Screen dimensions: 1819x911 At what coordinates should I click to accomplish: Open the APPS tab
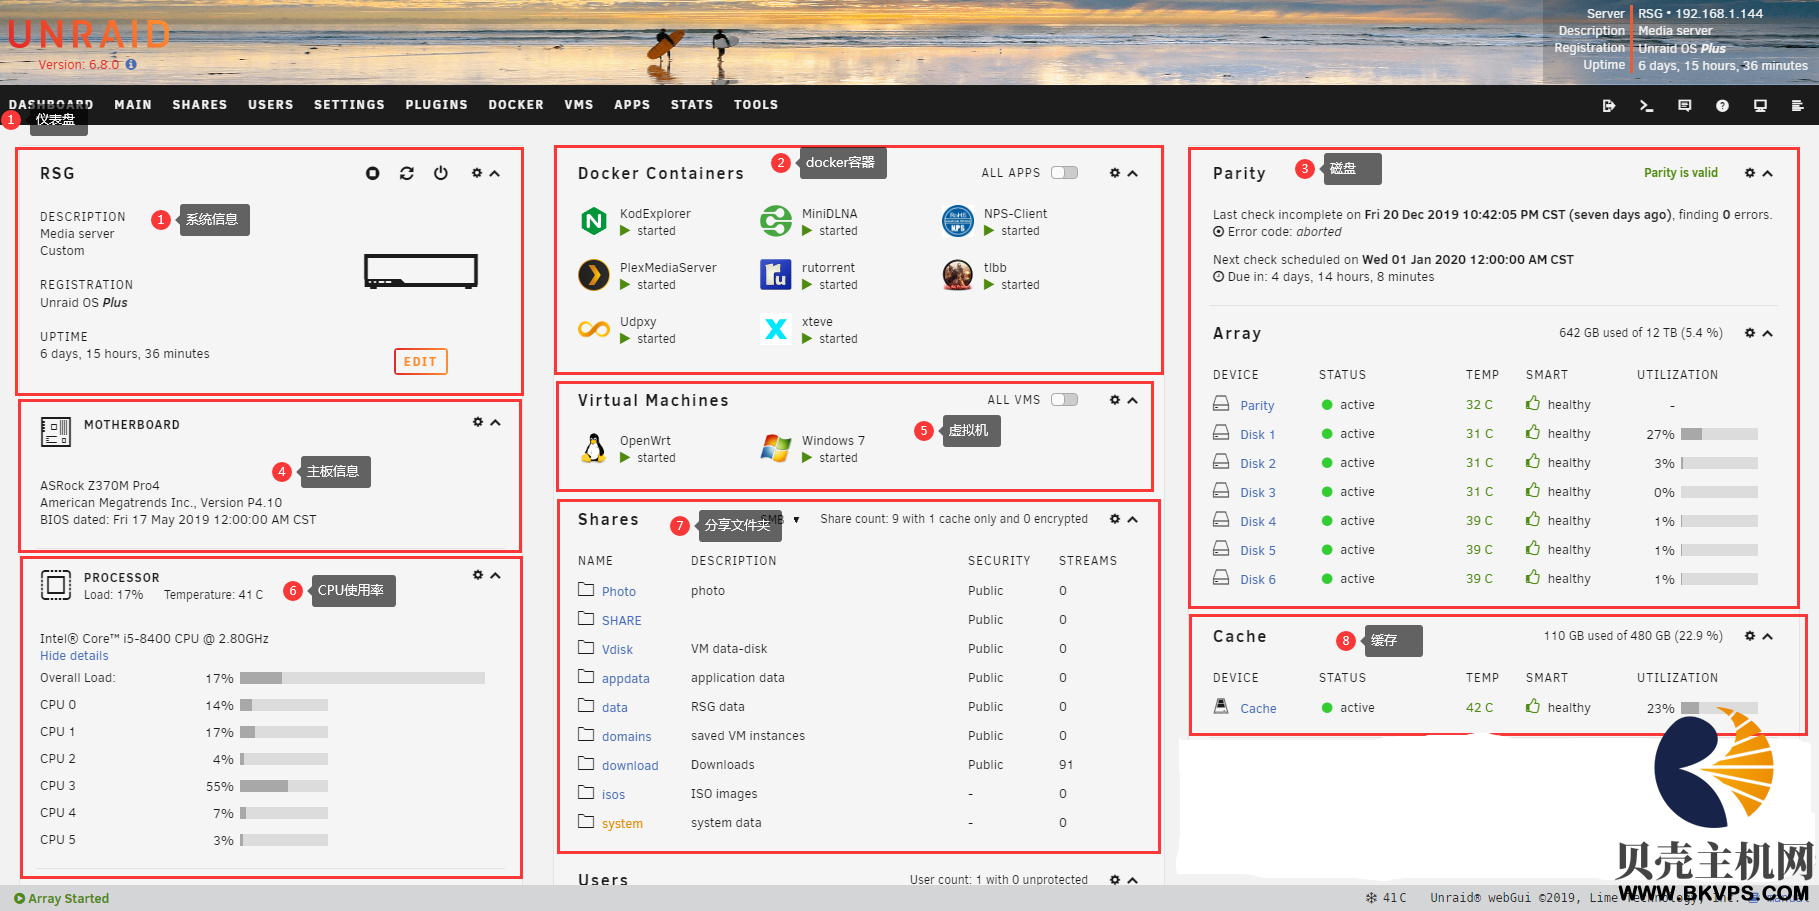[x=632, y=105]
